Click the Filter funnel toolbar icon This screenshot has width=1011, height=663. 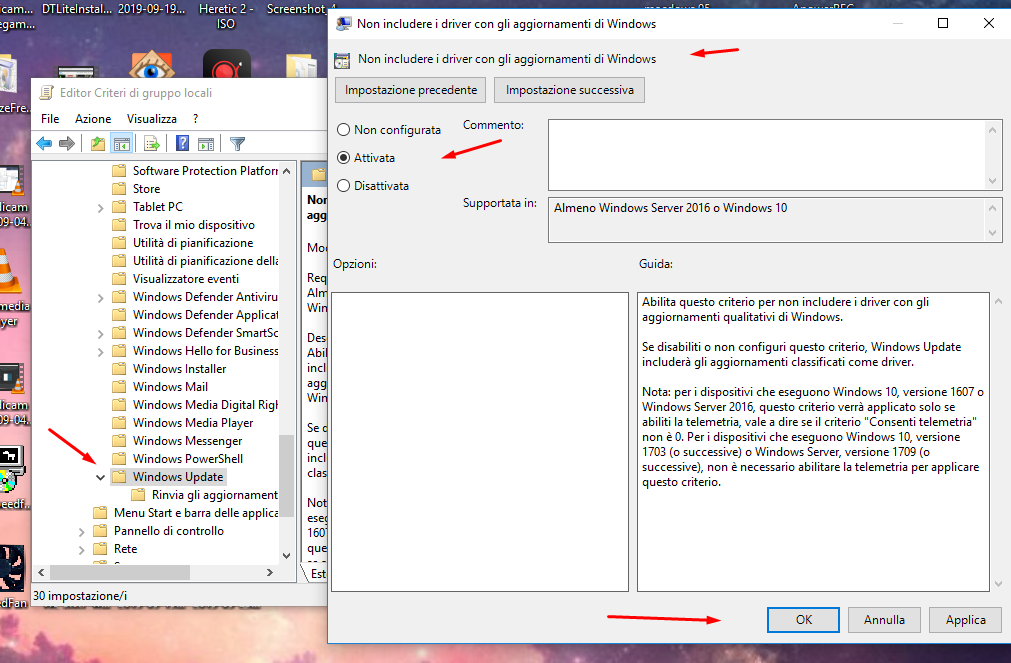[x=237, y=144]
